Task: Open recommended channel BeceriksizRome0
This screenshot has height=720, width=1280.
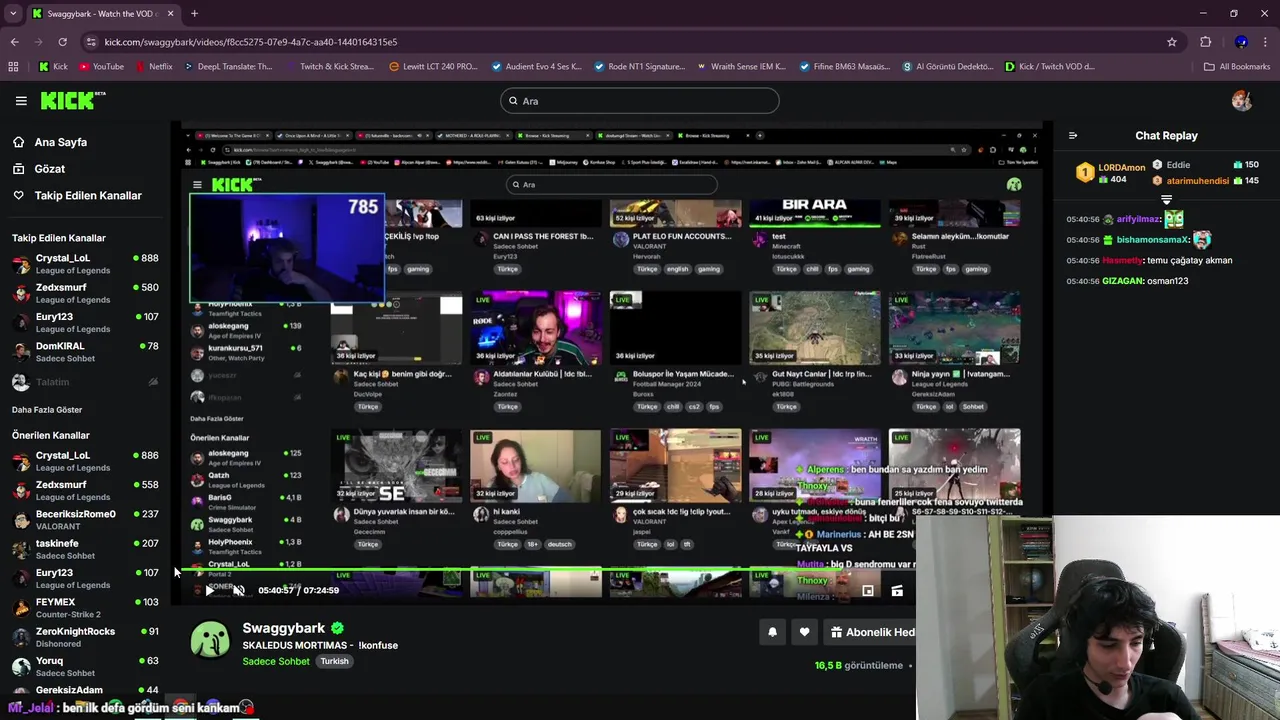Action: 85,520
